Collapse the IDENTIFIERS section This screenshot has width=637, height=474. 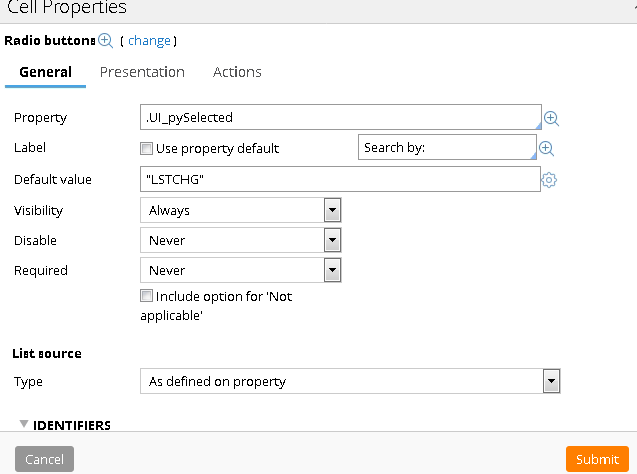tap(24, 424)
